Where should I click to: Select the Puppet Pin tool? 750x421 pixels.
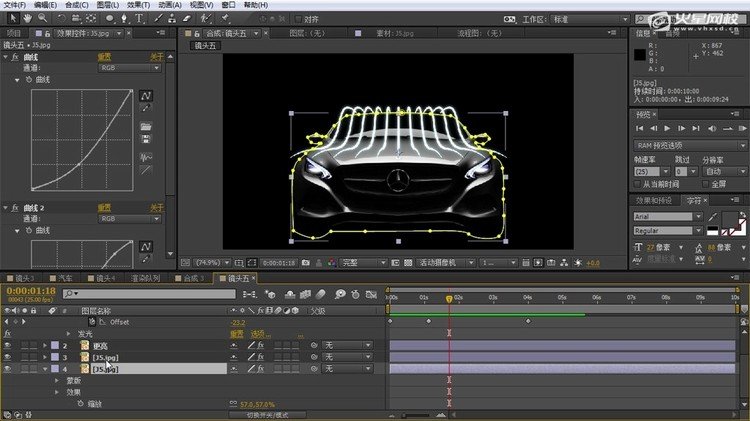click(225, 18)
